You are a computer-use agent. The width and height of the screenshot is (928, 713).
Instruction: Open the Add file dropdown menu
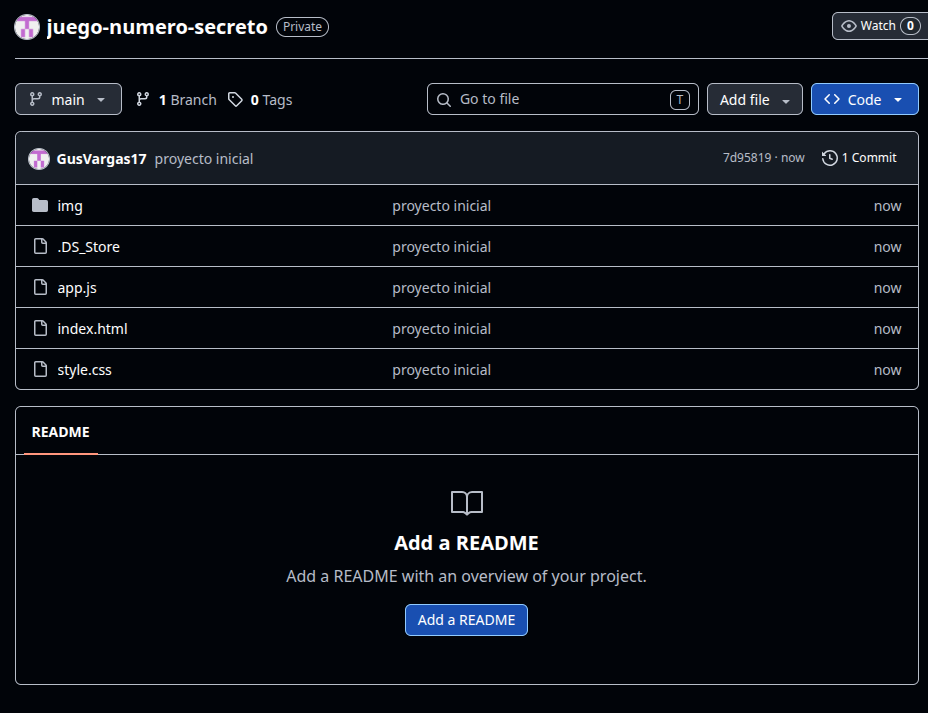coord(755,99)
